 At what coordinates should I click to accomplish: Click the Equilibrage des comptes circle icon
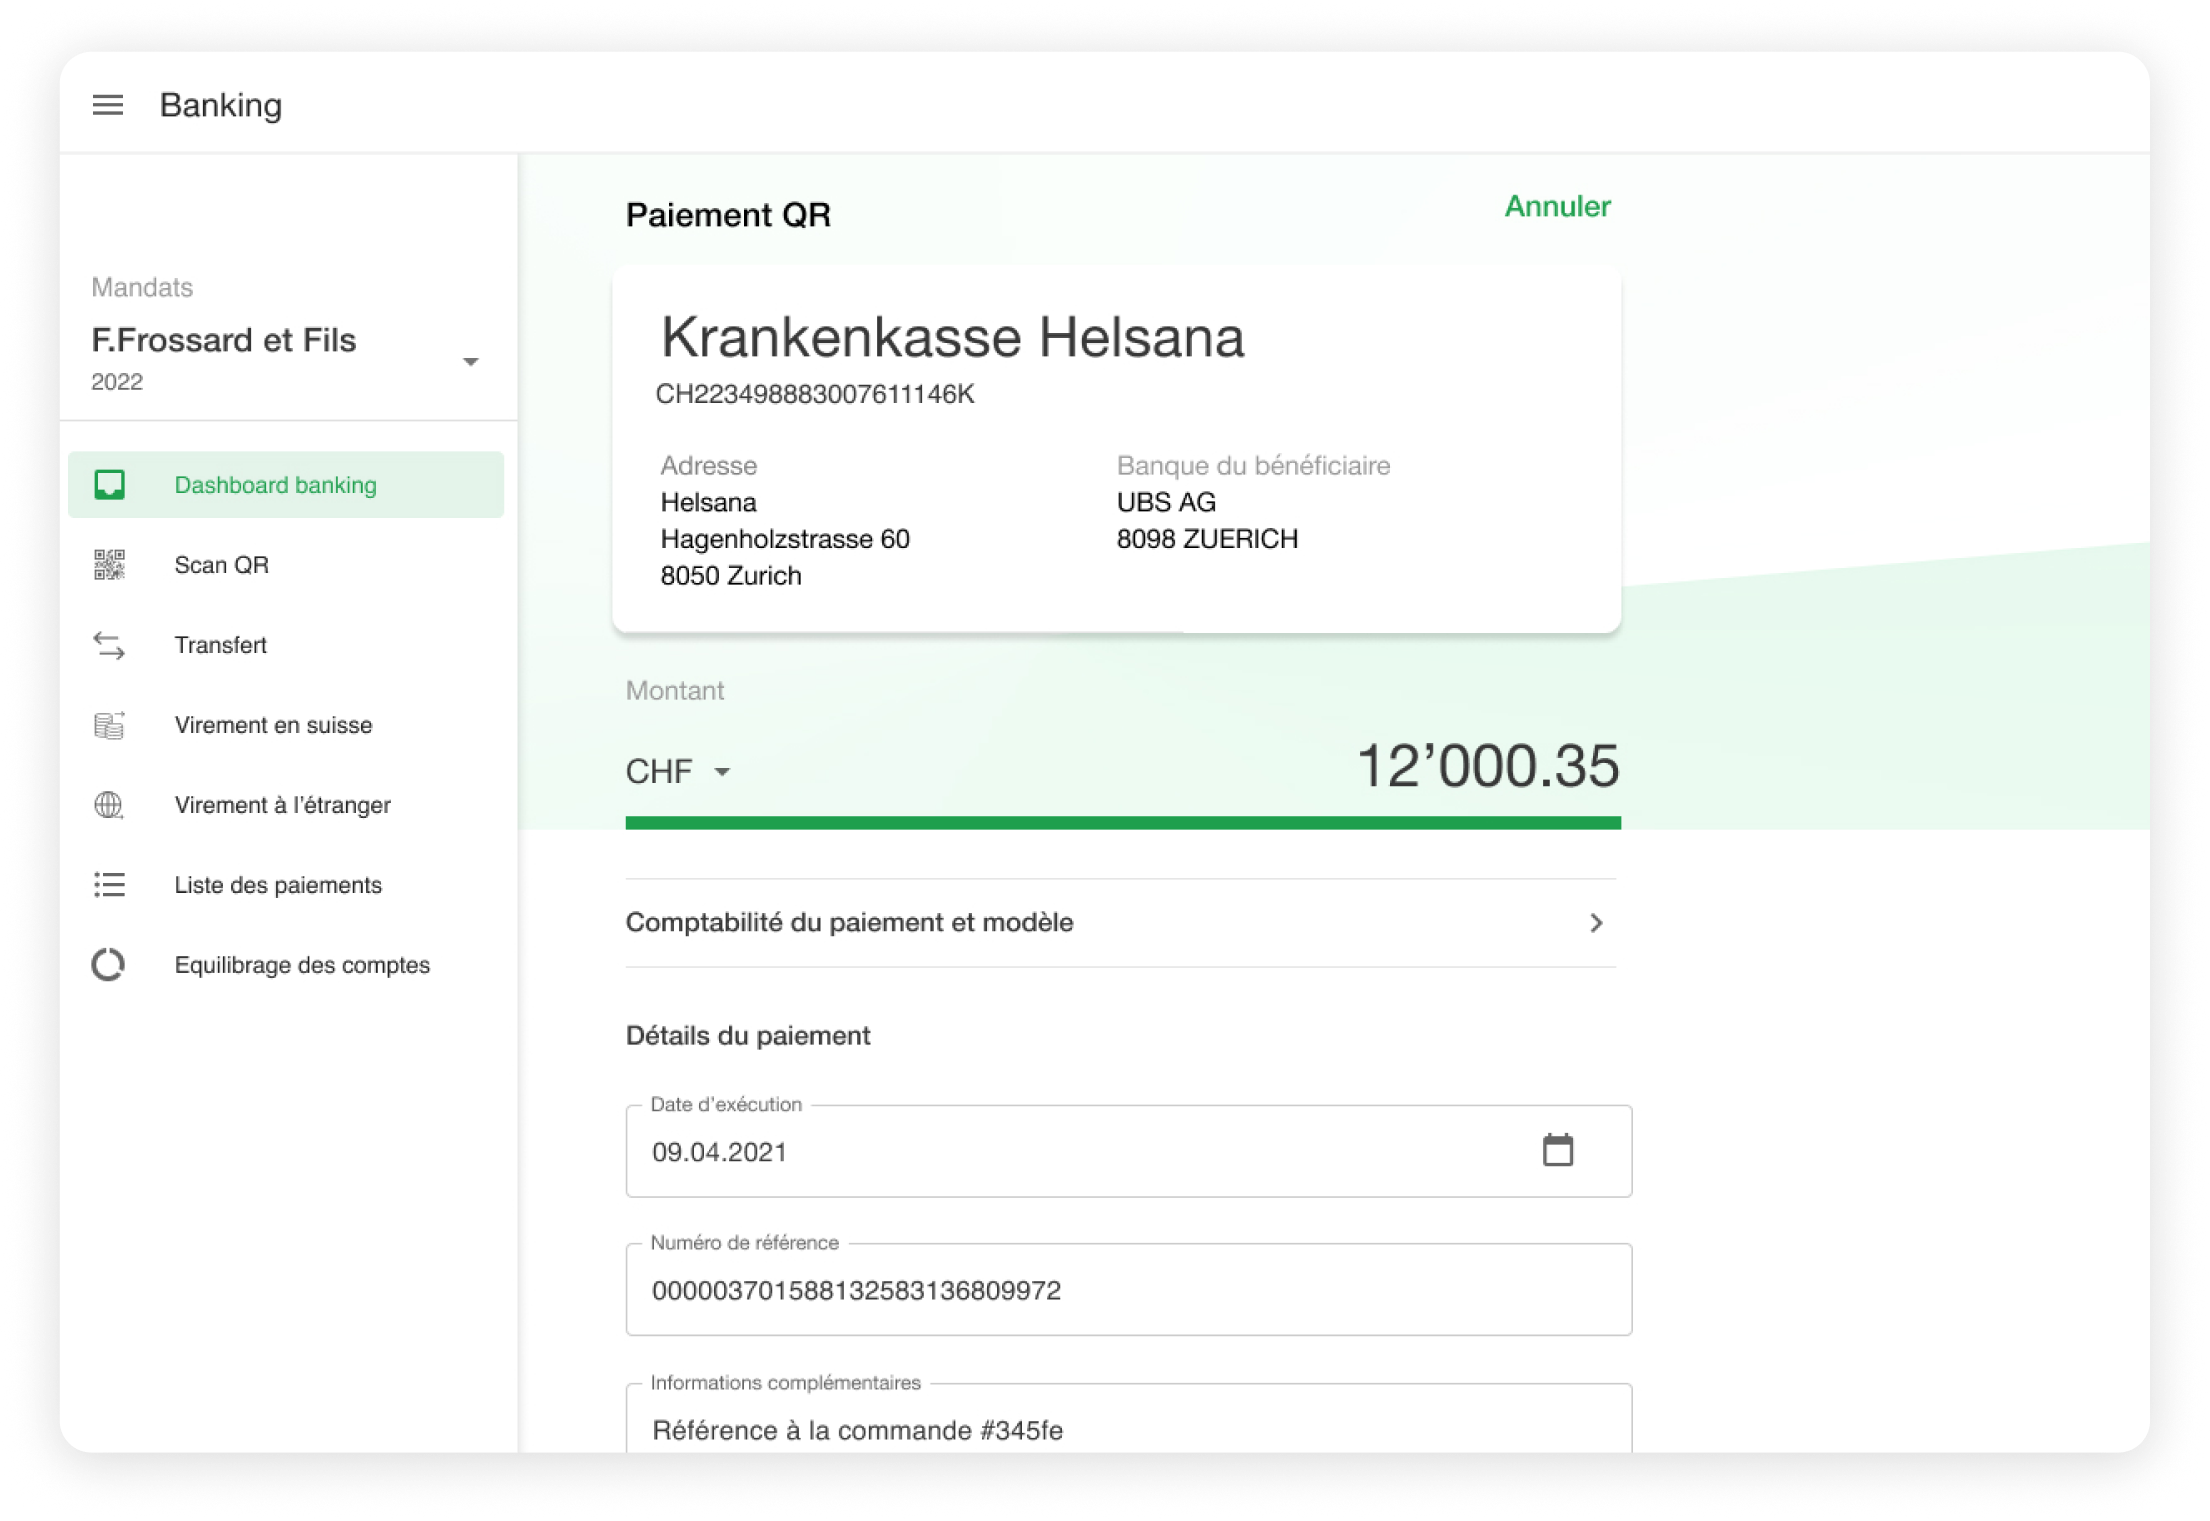point(109,965)
